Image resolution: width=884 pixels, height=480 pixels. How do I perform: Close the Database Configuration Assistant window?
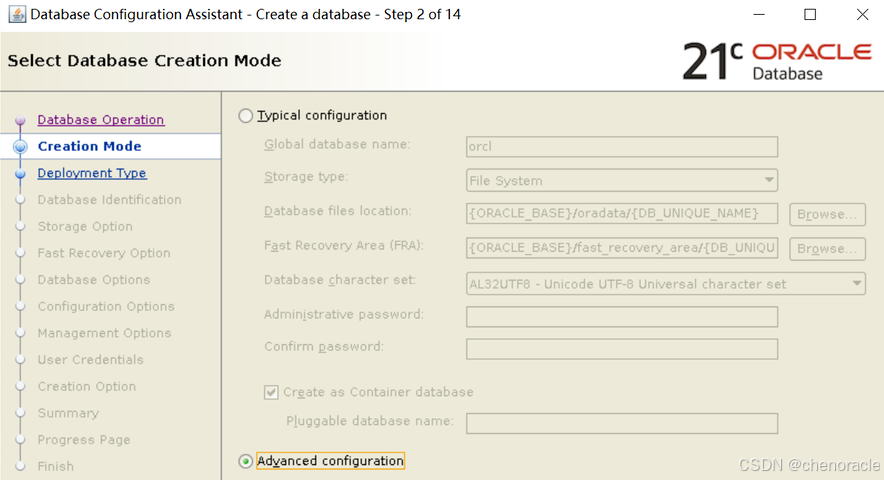click(862, 15)
